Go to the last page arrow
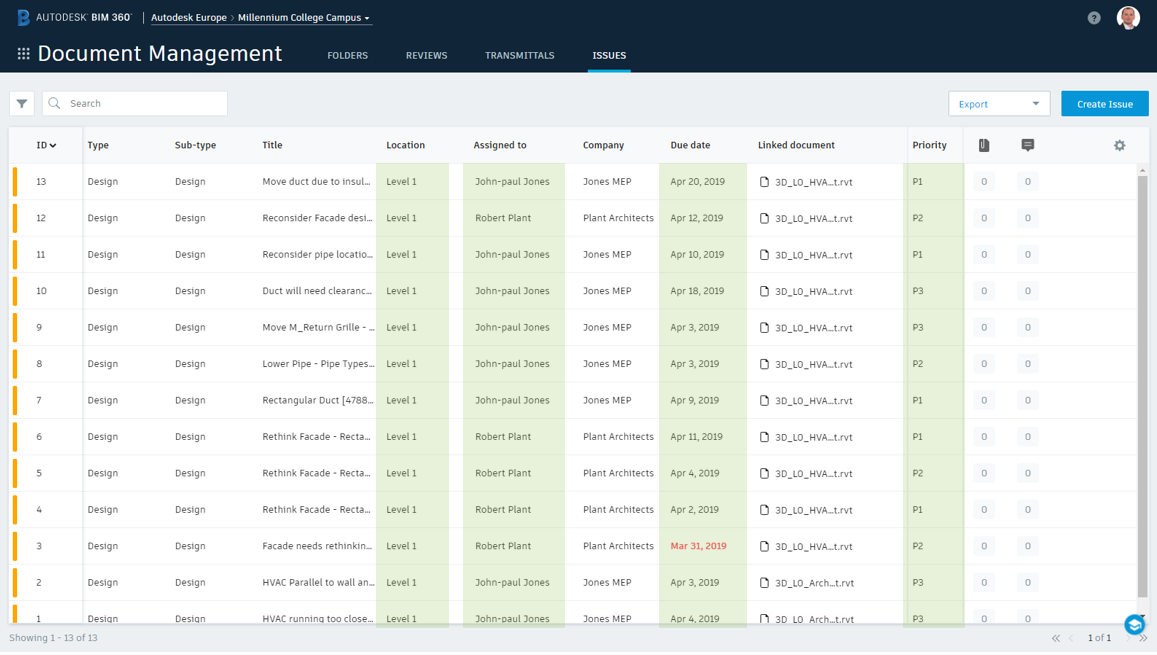The width and height of the screenshot is (1157, 655). tap(1143, 638)
